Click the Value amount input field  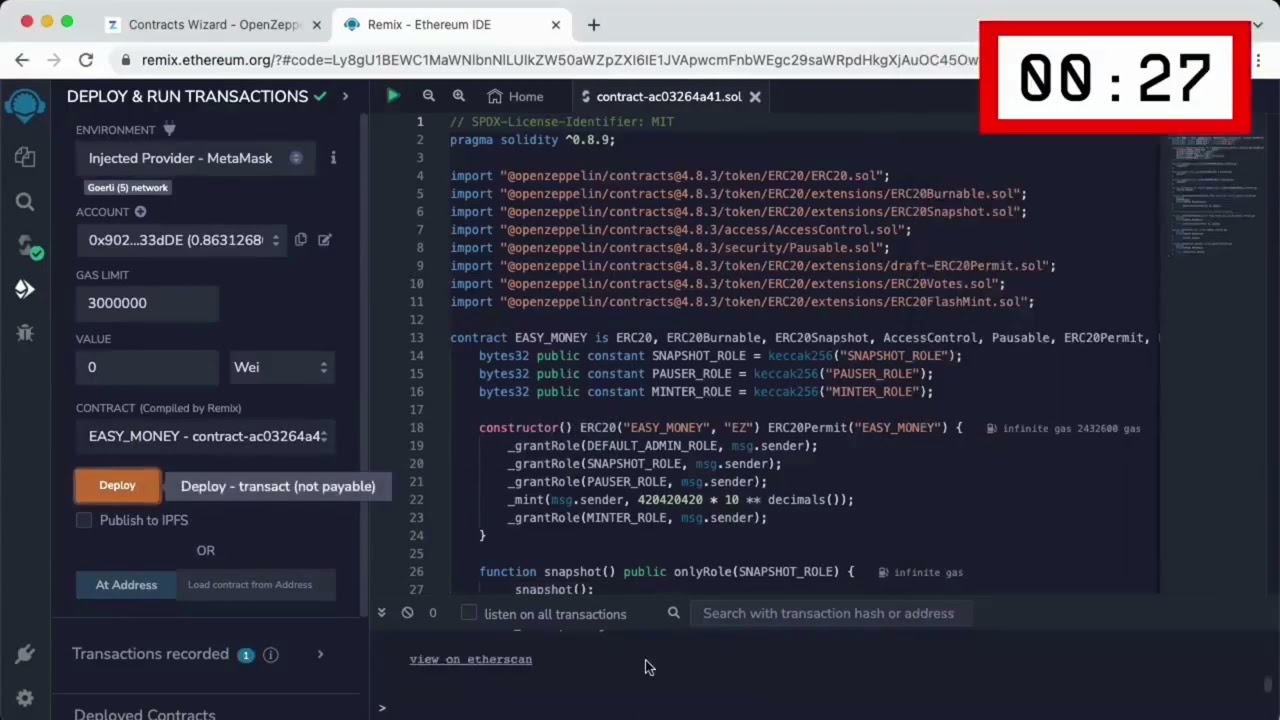(x=147, y=367)
